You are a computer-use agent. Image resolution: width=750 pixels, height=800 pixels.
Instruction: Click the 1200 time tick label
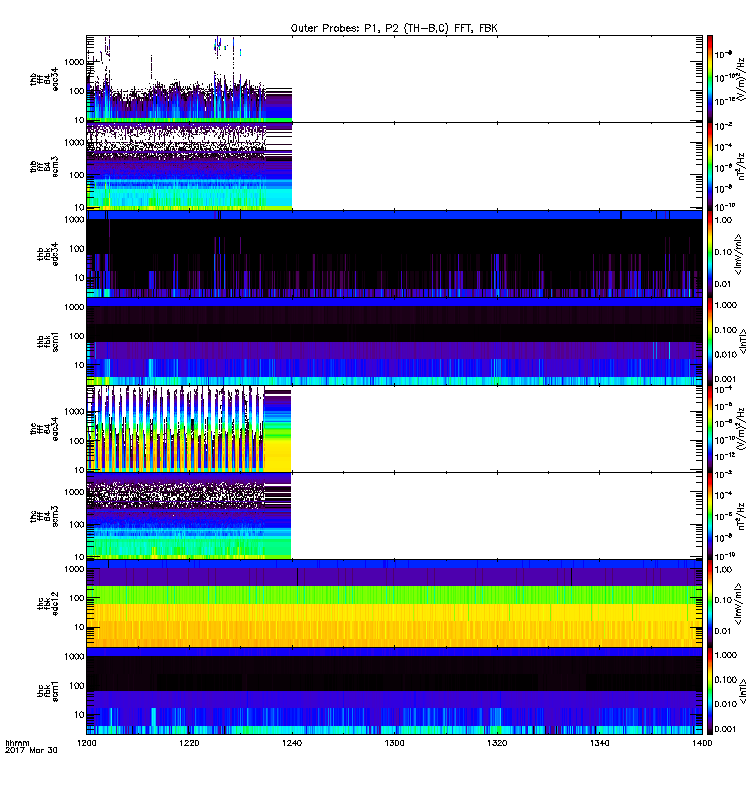(x=86, y=743)
